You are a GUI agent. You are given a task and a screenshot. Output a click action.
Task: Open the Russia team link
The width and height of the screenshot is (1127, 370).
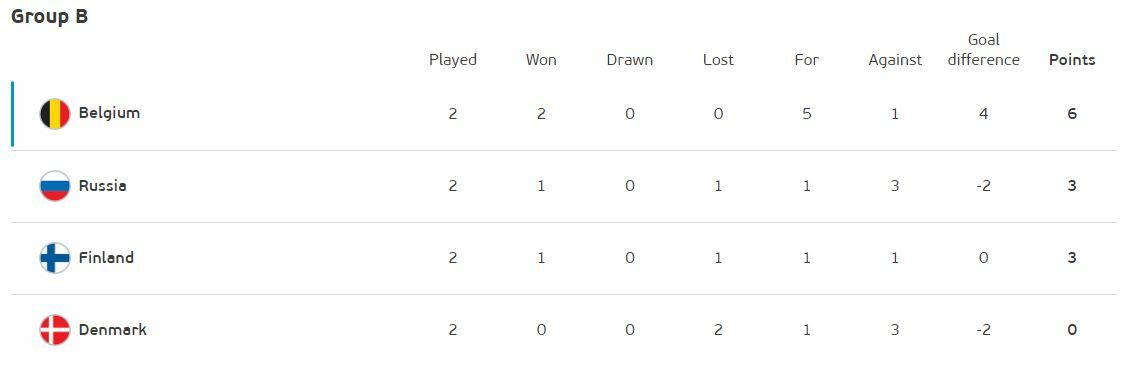point(103,185)
